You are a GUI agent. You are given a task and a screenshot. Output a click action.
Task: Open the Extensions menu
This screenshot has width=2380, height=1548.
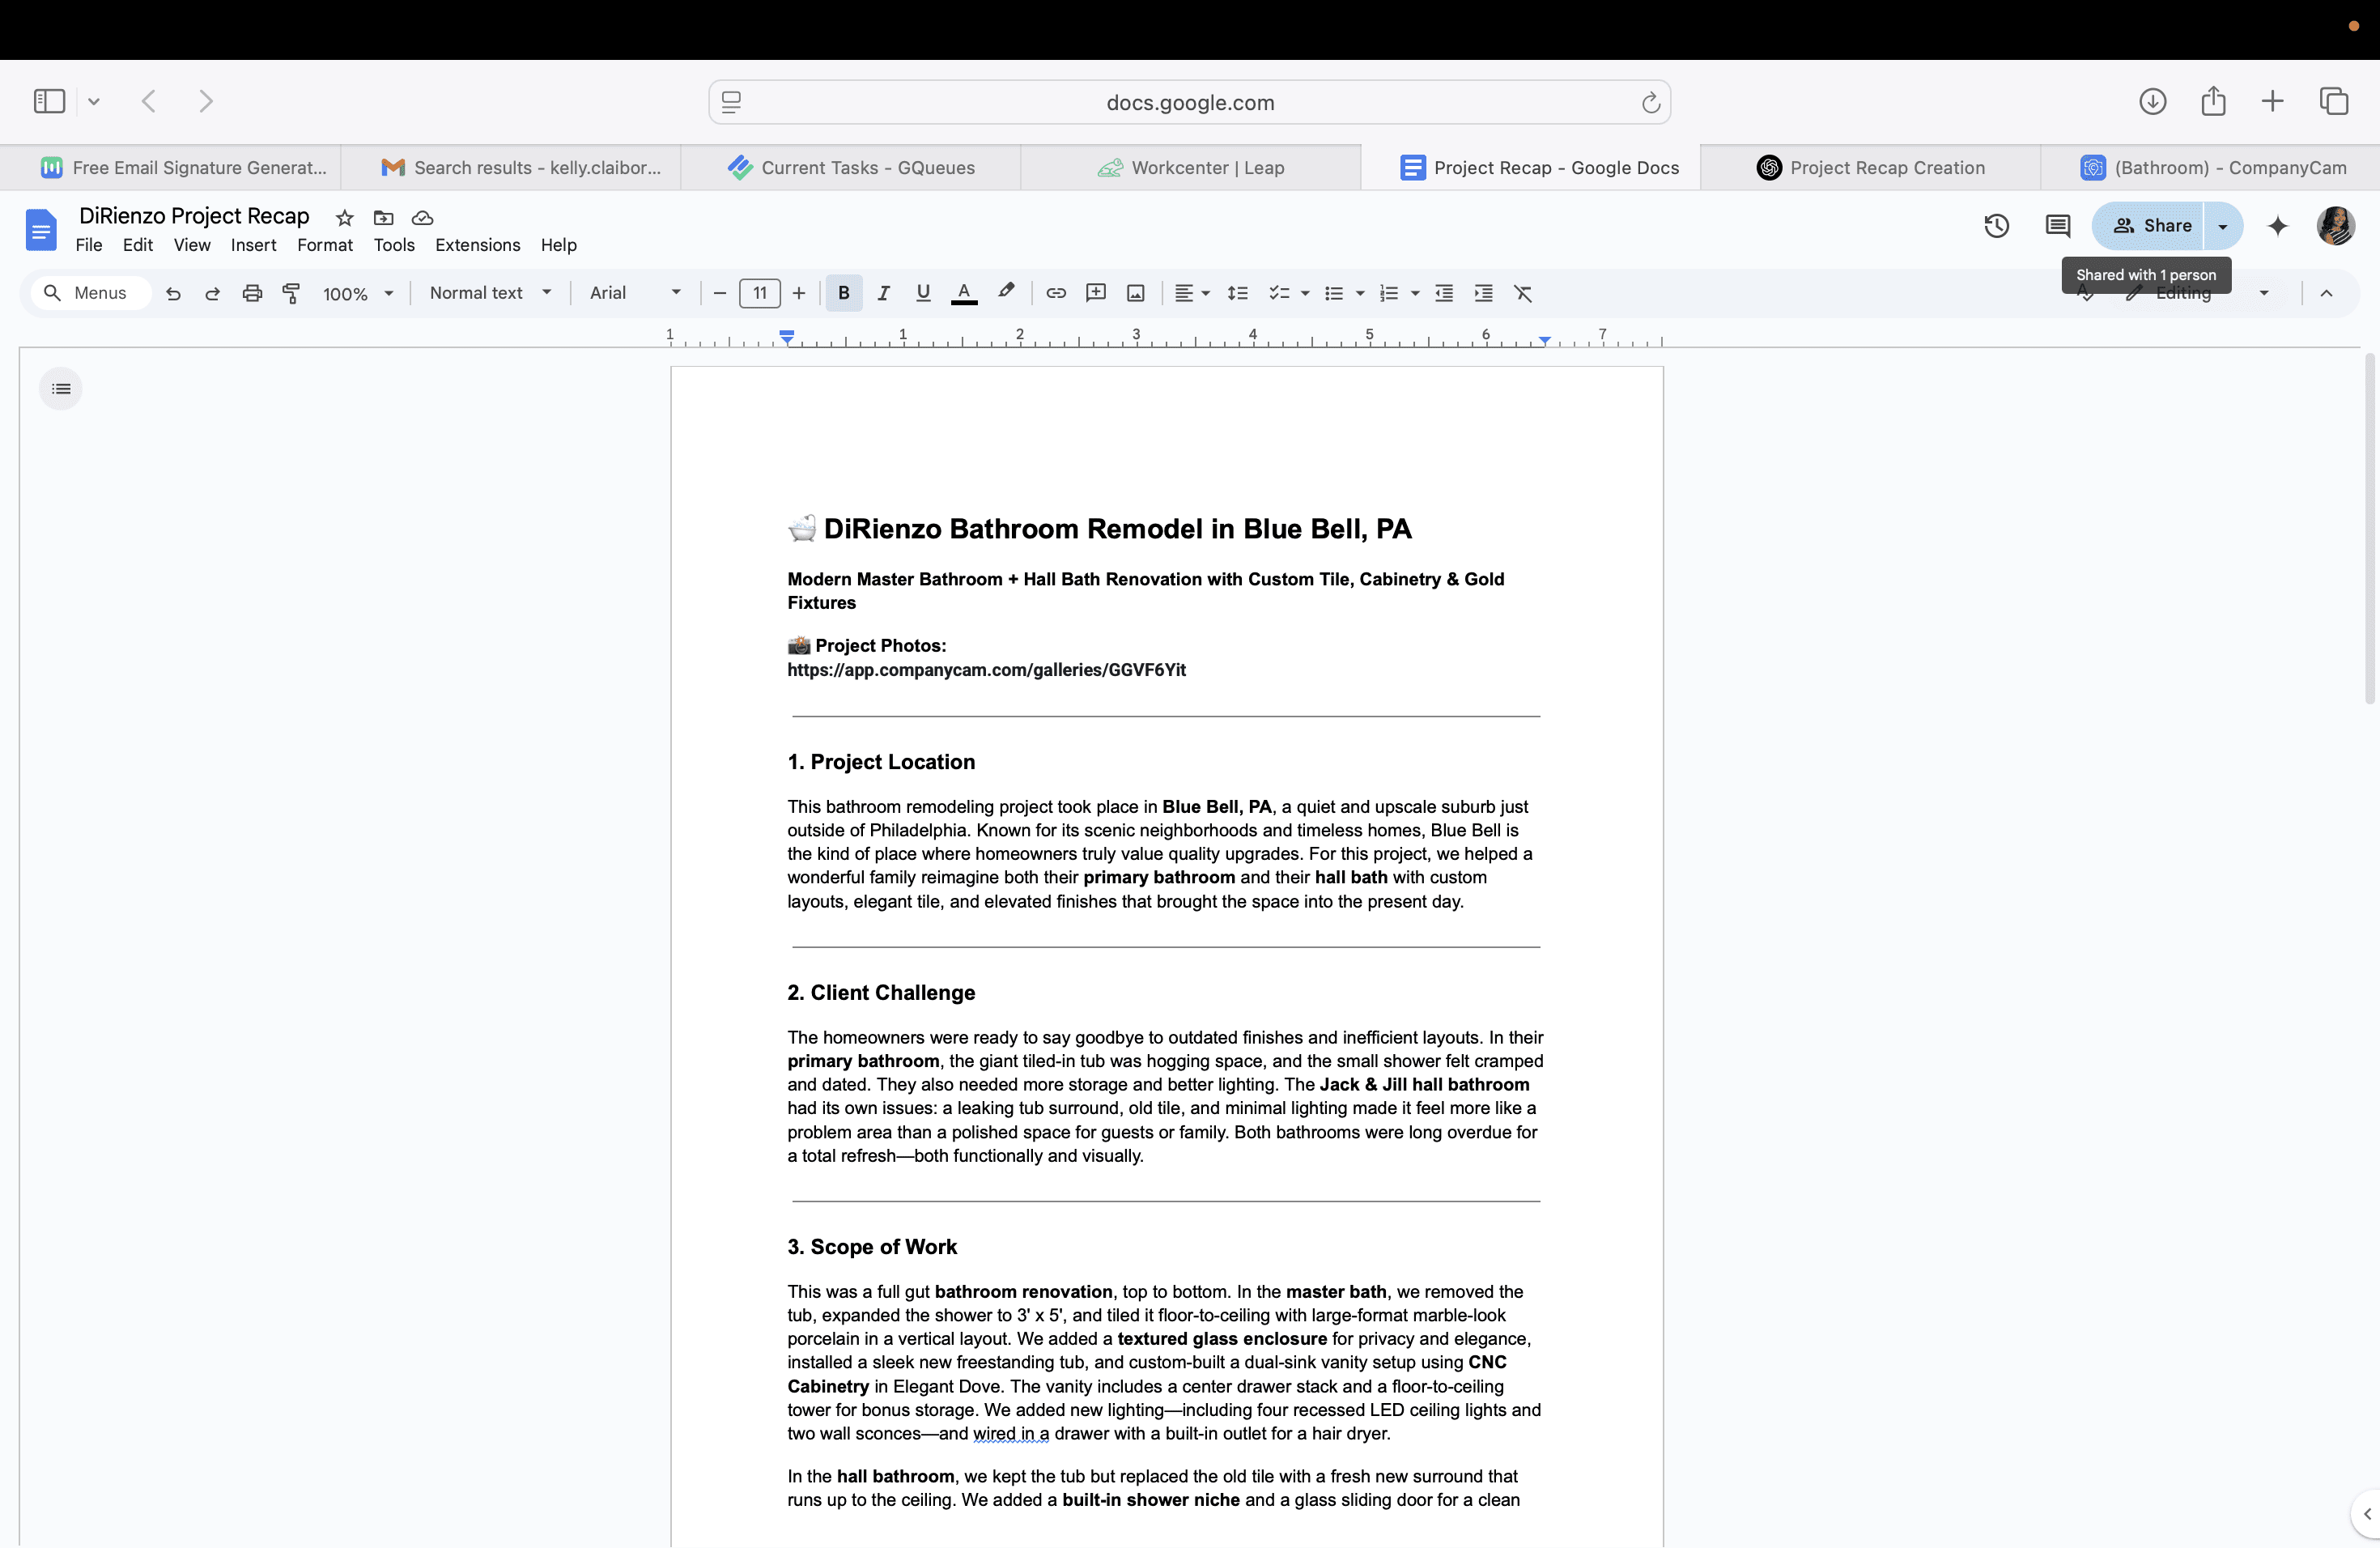tap(478, 245)
